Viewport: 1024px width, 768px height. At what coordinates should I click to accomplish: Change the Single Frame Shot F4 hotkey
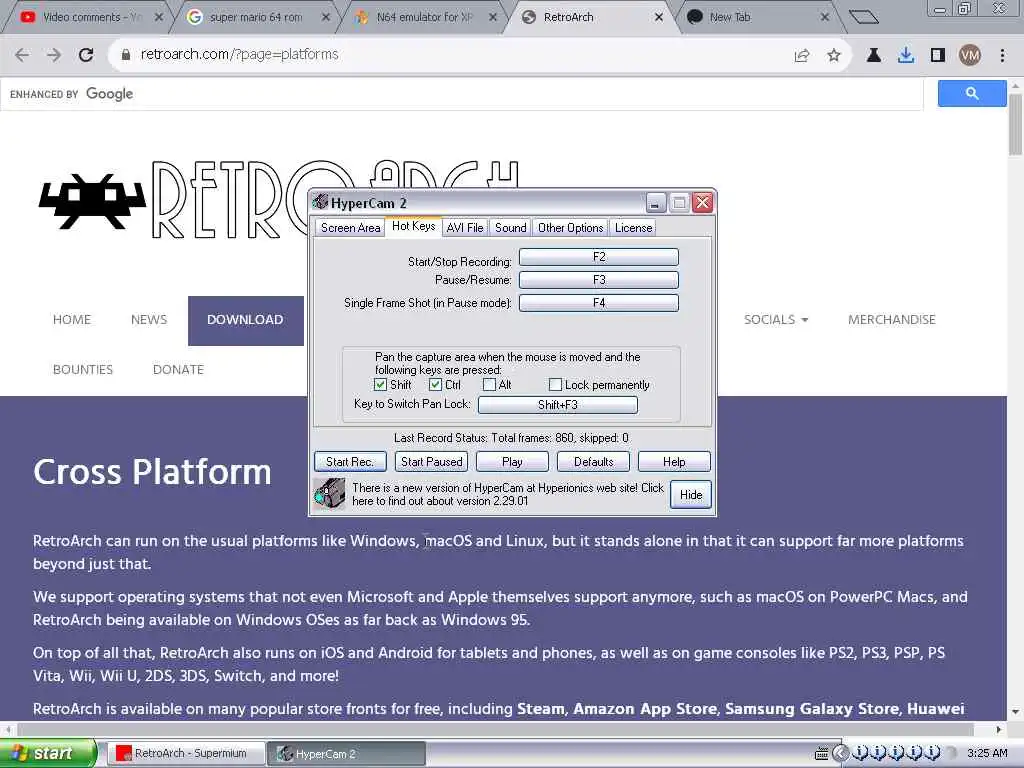point(599,303)
